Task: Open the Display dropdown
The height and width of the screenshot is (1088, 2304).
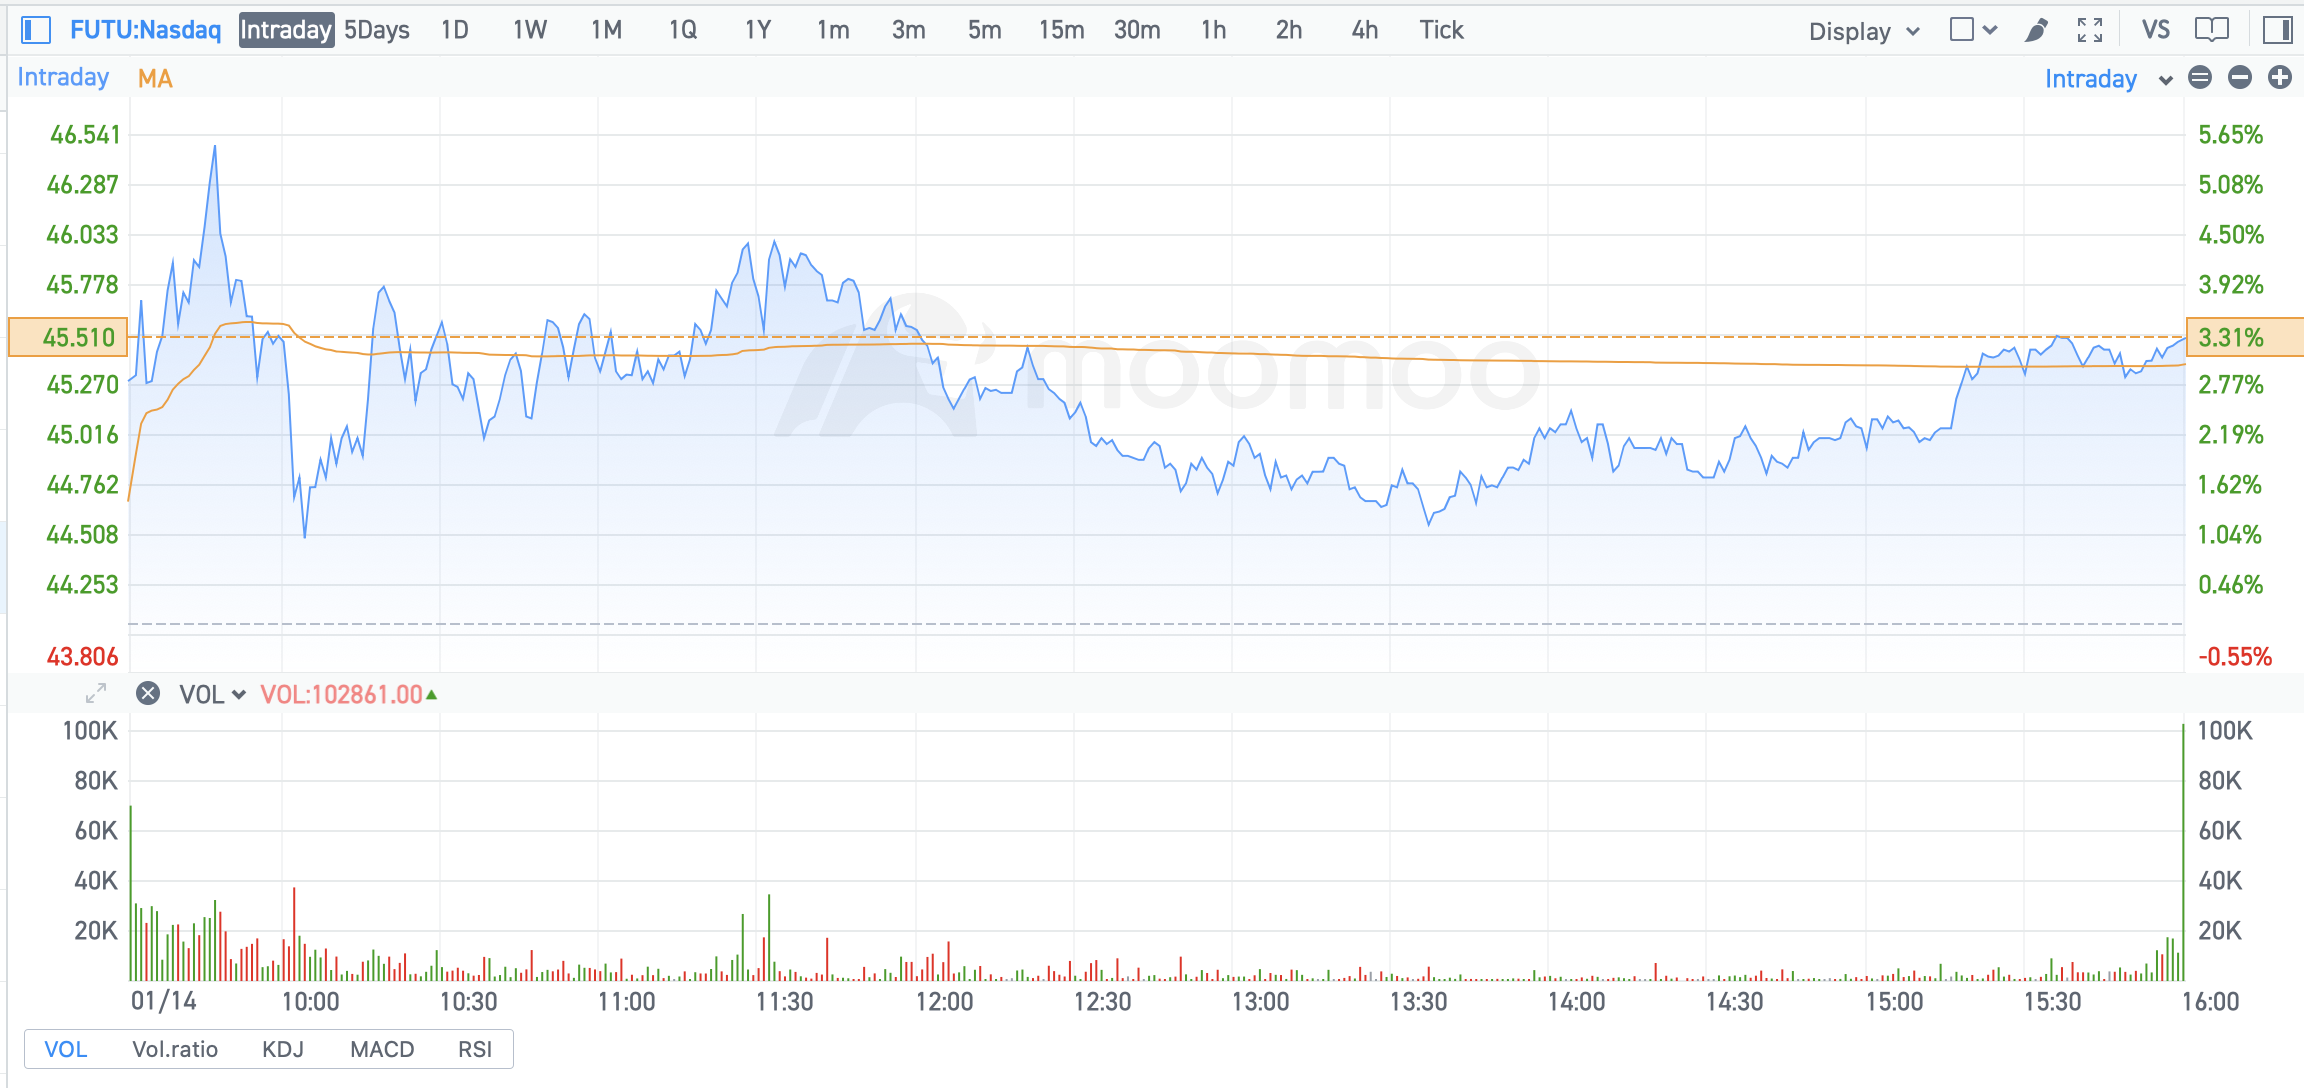Action: click(x=1864, y=31)
